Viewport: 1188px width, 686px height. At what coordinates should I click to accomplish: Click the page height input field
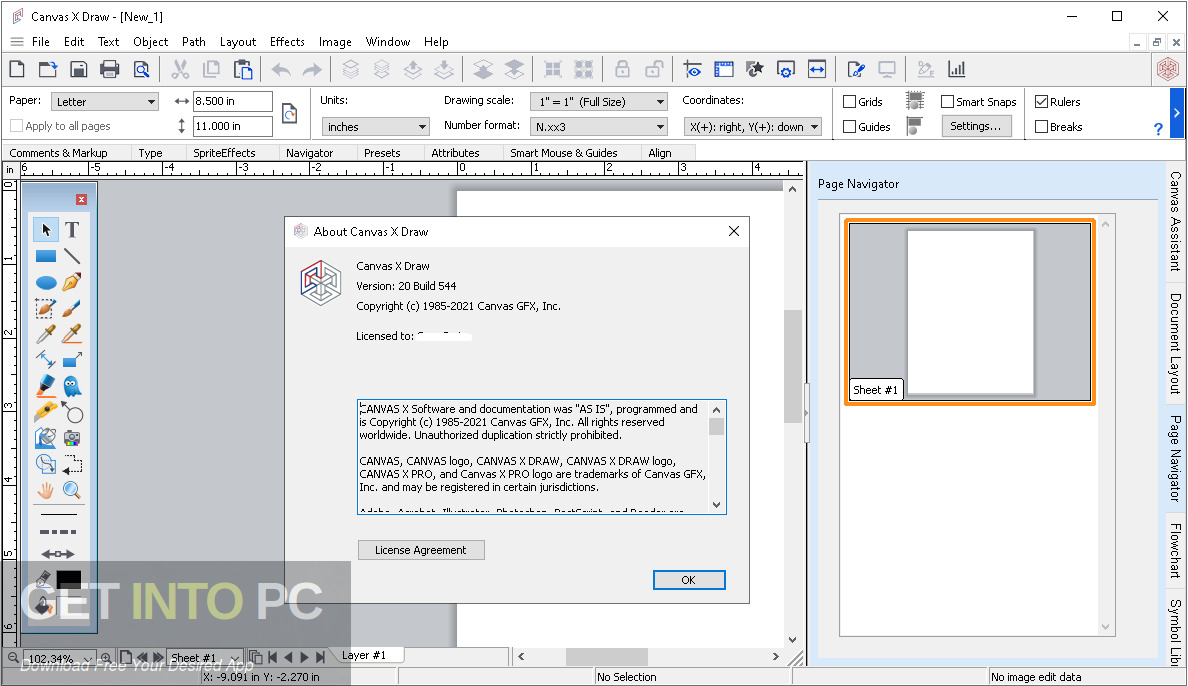[232, 126]
